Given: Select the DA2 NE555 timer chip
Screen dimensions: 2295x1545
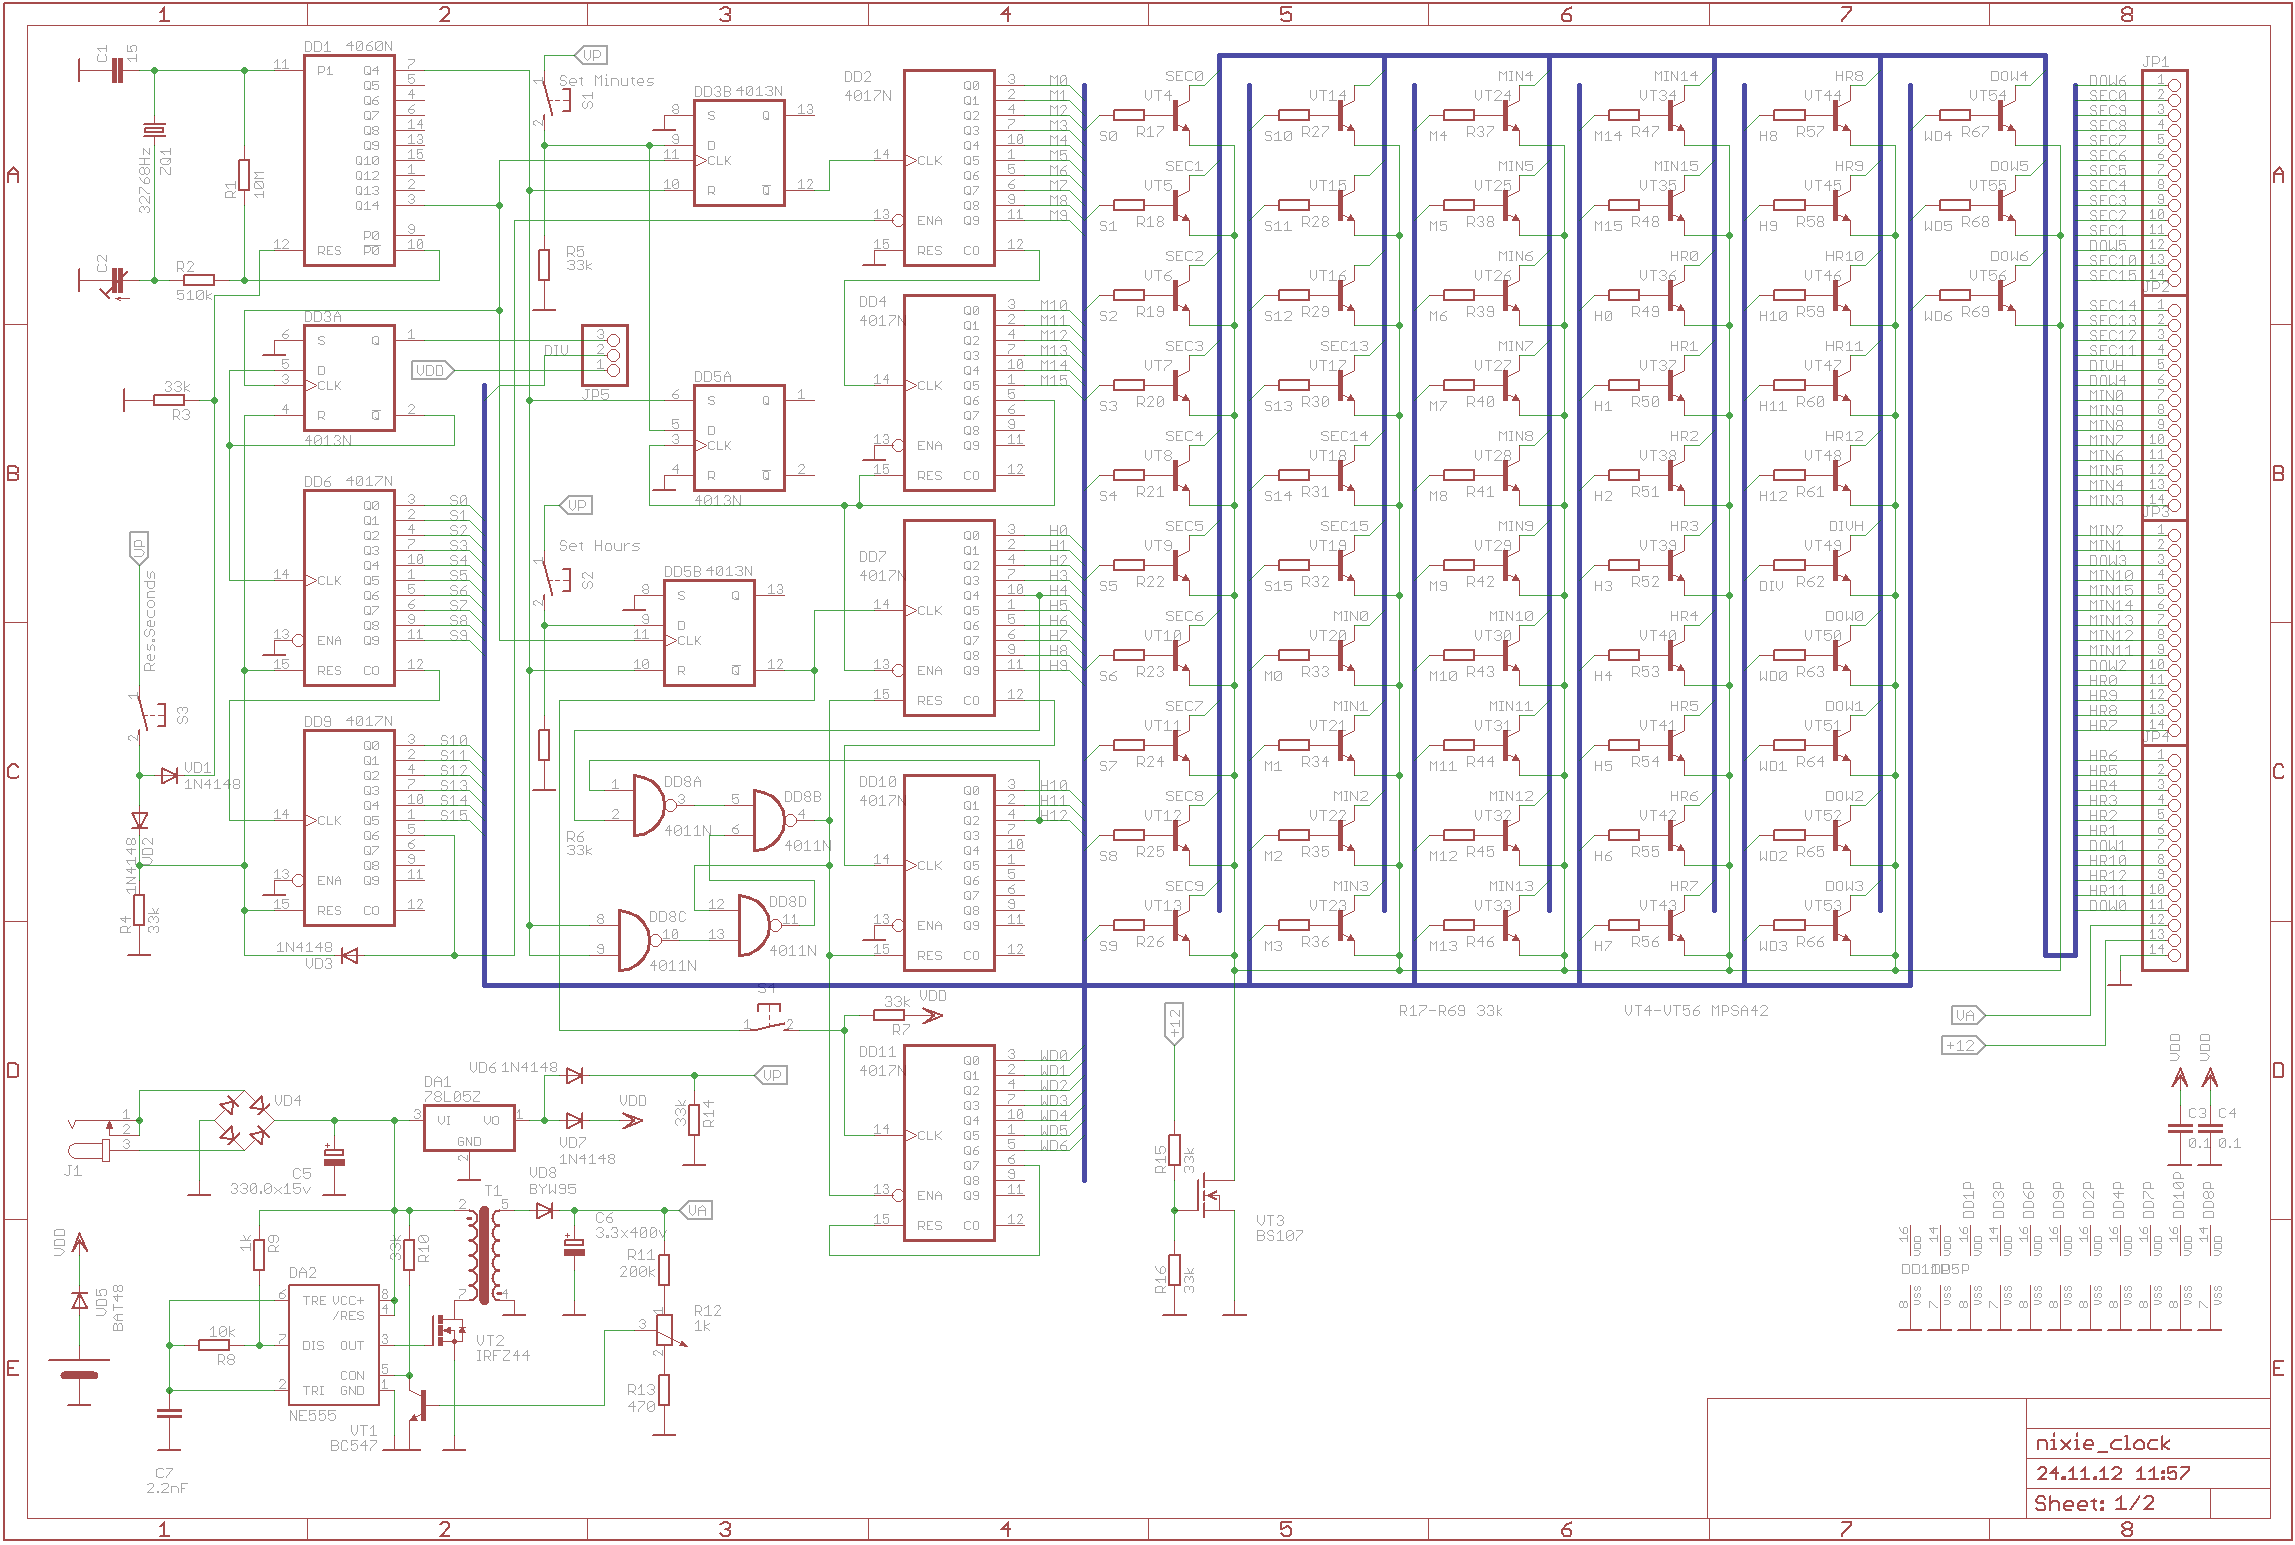Looking at the screenshot, I should coord(333,1345).
